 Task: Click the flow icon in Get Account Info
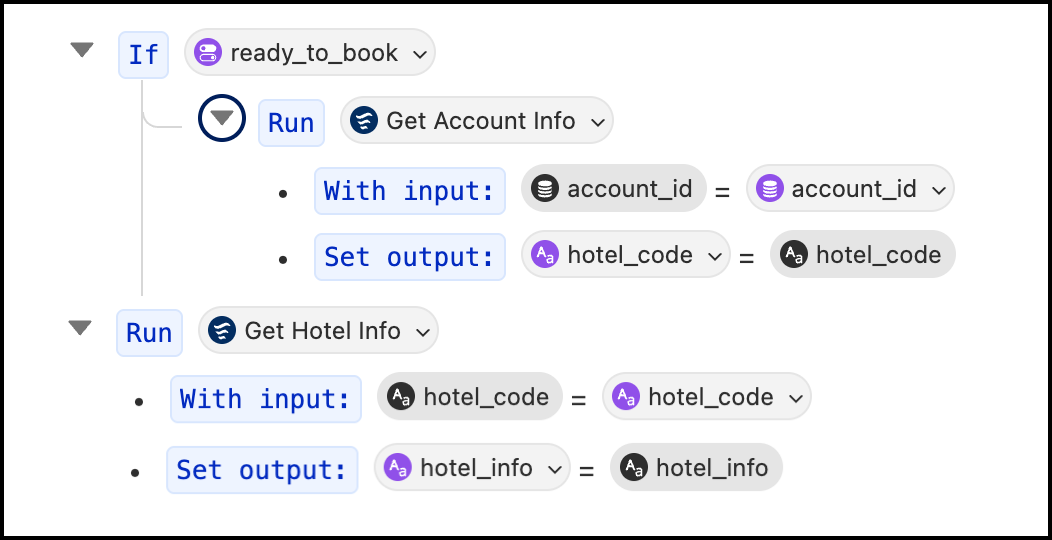pyautogui.click(x=364, y=121)
